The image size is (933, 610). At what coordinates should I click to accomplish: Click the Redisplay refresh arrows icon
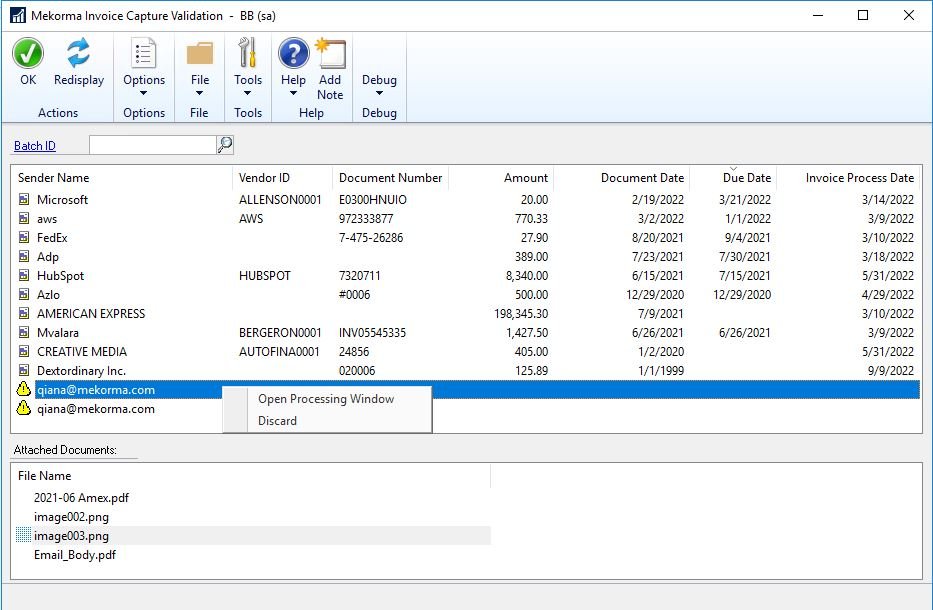pyautogui.click(x=79, y=55)
